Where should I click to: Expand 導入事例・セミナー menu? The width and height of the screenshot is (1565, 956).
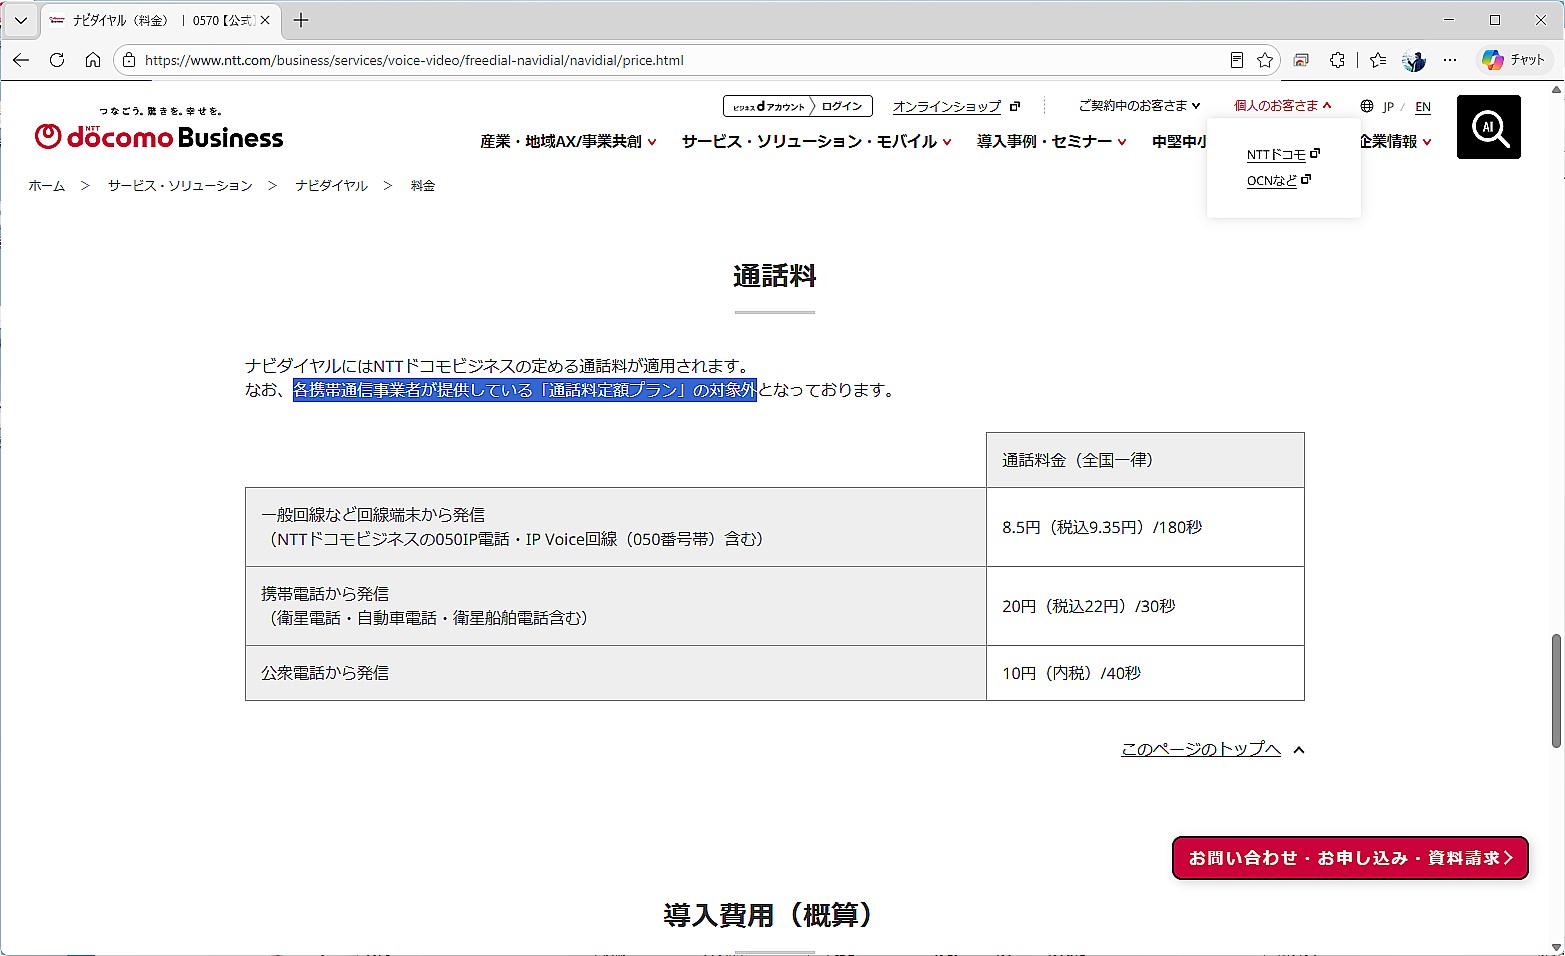pyautogui.click(x=1052, y=142)
